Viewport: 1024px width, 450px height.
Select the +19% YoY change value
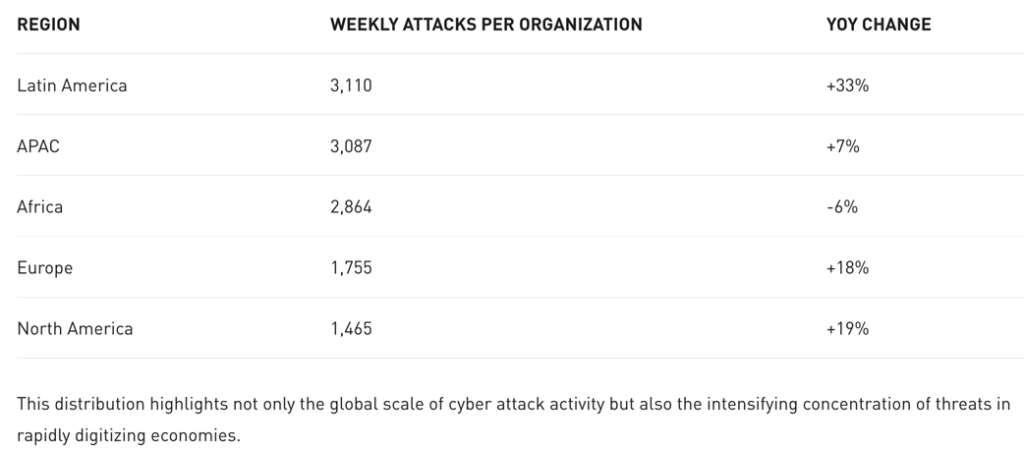click(848, 328)
